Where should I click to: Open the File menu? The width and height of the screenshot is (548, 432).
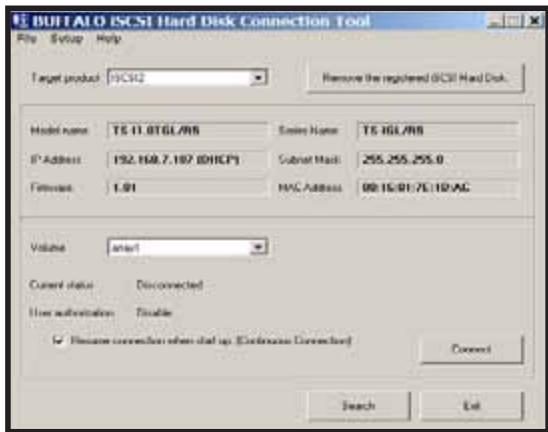27,38
